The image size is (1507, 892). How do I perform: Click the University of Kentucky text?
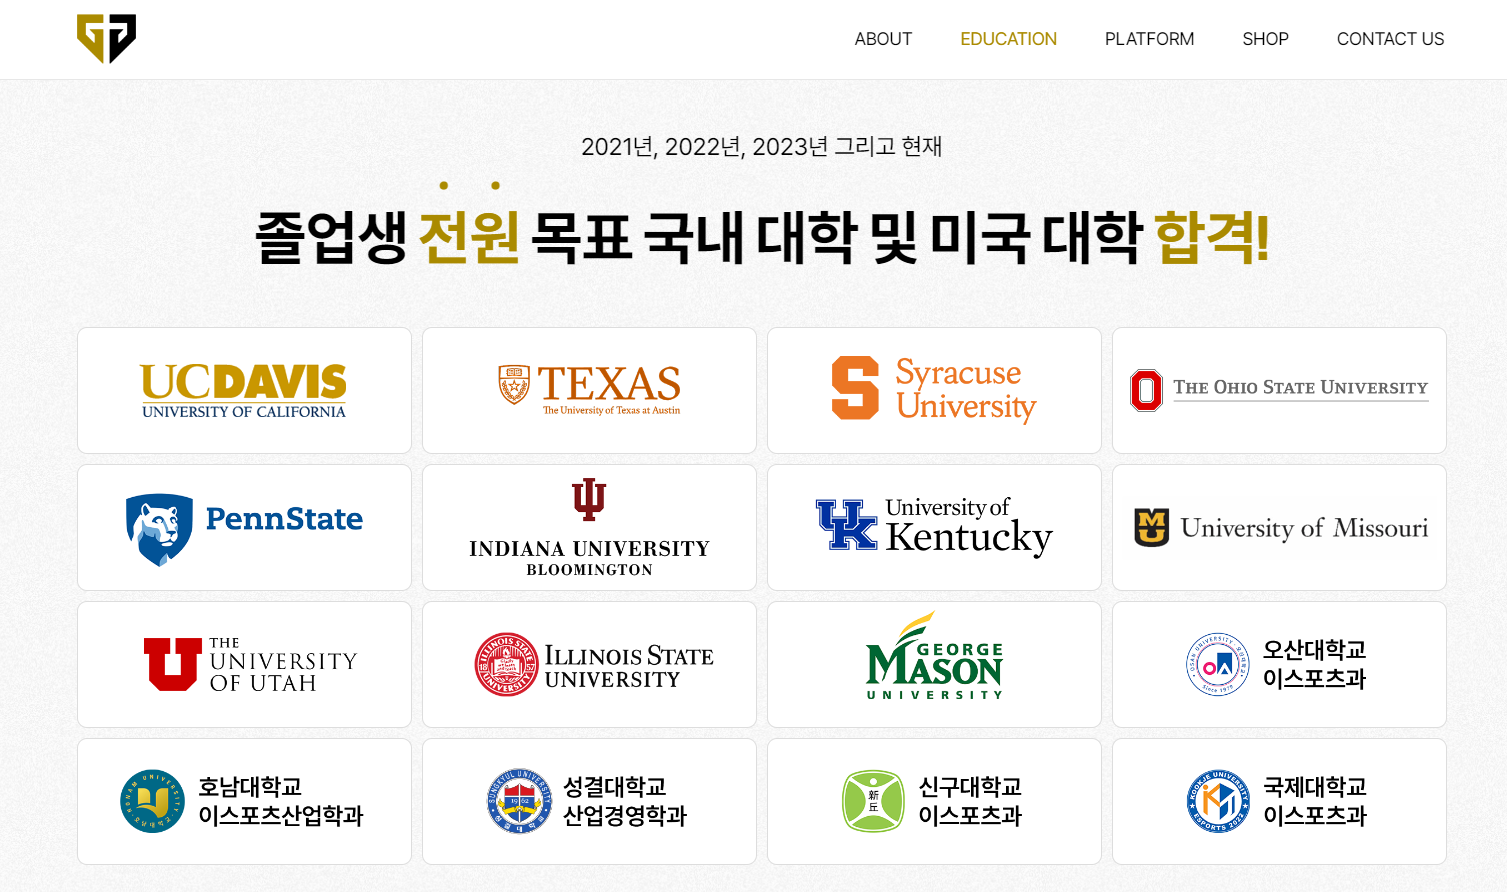pos(968,526)
